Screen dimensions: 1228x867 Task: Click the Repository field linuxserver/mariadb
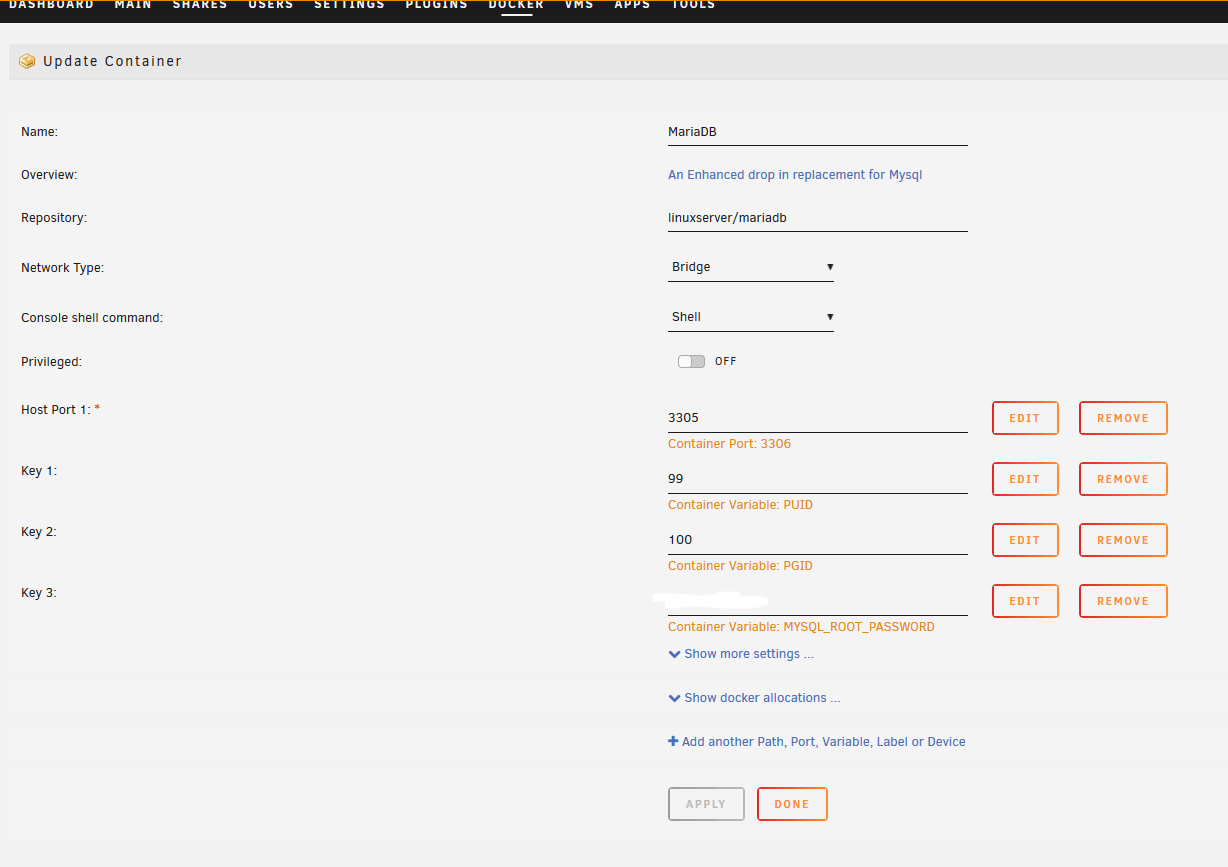[818, 218]
